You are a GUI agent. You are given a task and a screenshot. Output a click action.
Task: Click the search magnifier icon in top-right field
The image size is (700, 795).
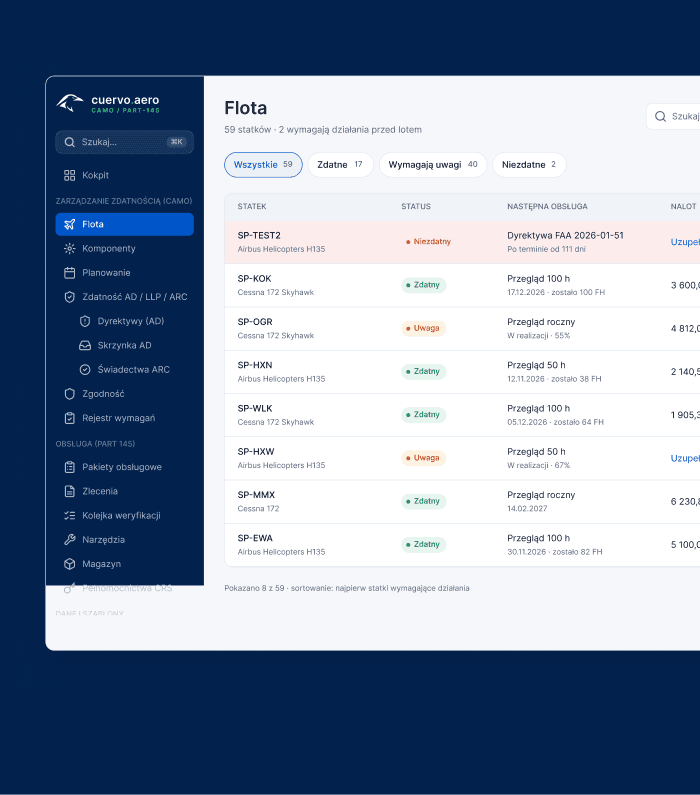click(660, 117)
